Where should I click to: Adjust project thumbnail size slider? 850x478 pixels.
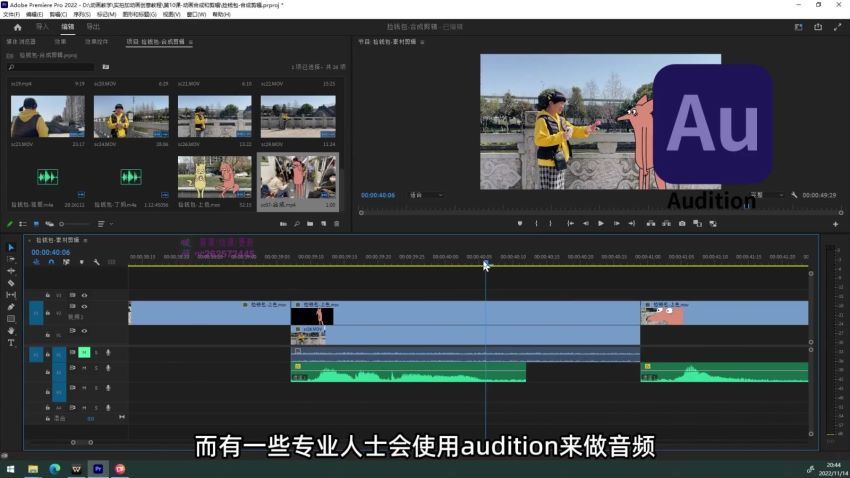(x=74, y=224)
